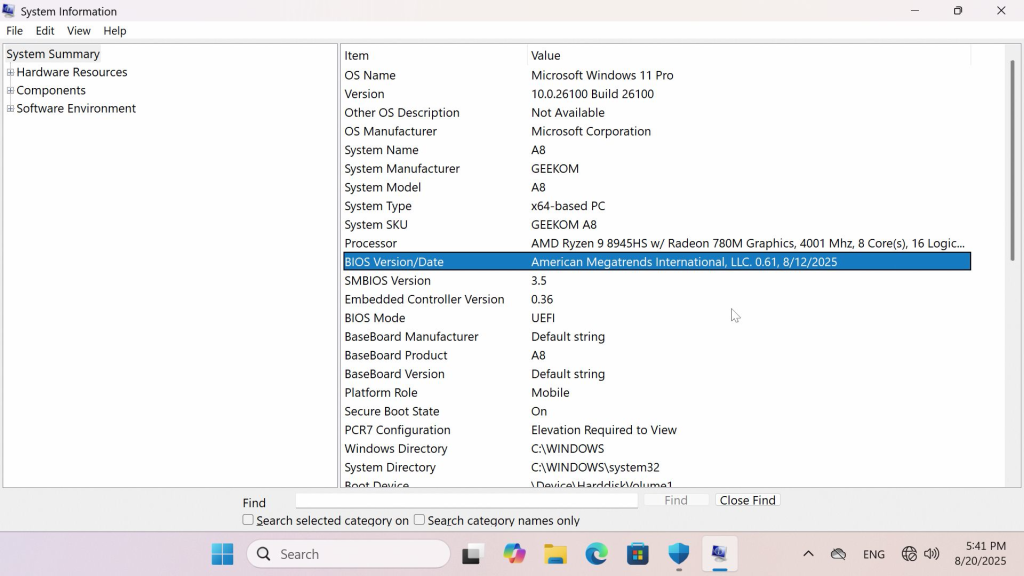1024x576 pixels.
Task: Click value 'Elevation Required to View'
Action: pos(603,430)
